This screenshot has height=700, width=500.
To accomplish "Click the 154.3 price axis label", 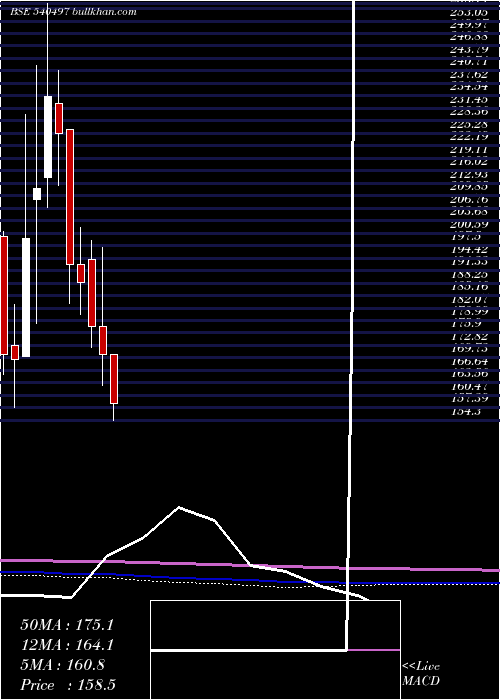I will [x=465, y=412].
